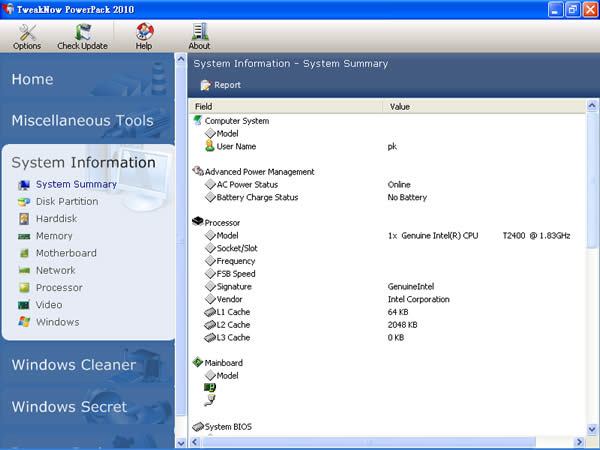
Task: Click the vertical scrollbar thumb in list
Action: click(x=592, y=180)
